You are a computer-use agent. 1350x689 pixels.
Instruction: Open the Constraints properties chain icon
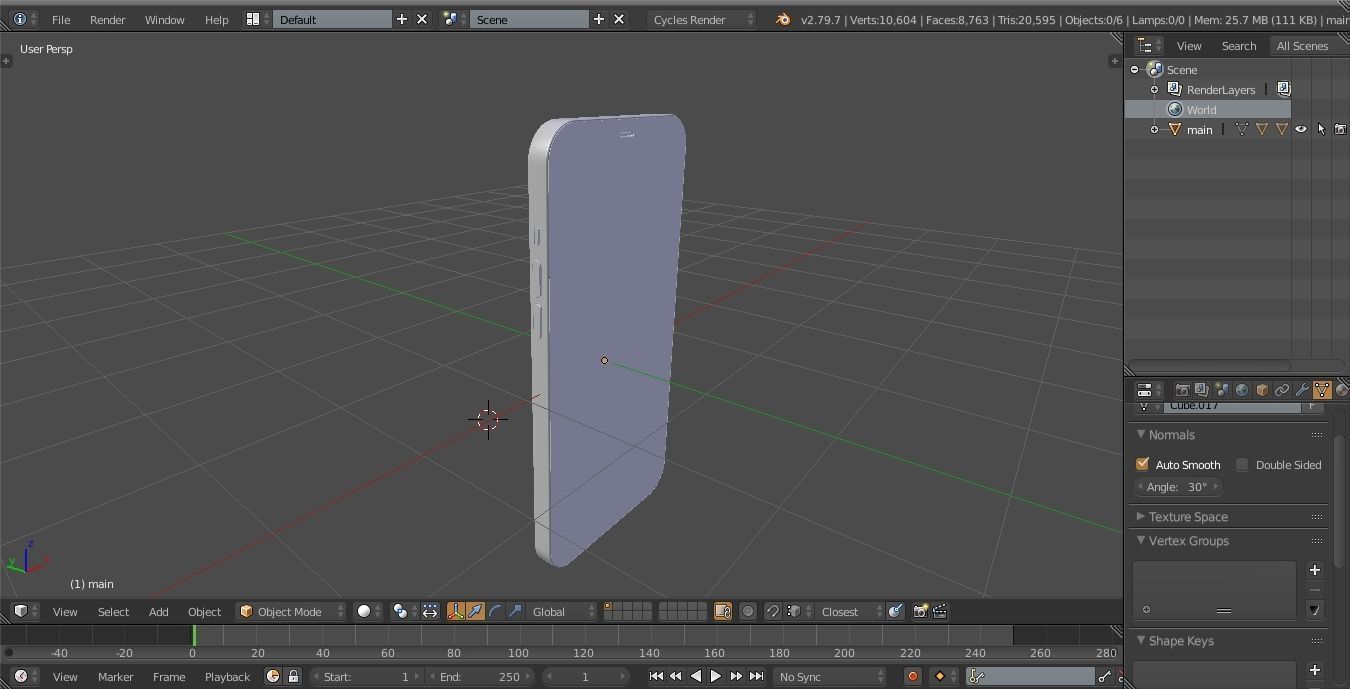click(1282, 390)
